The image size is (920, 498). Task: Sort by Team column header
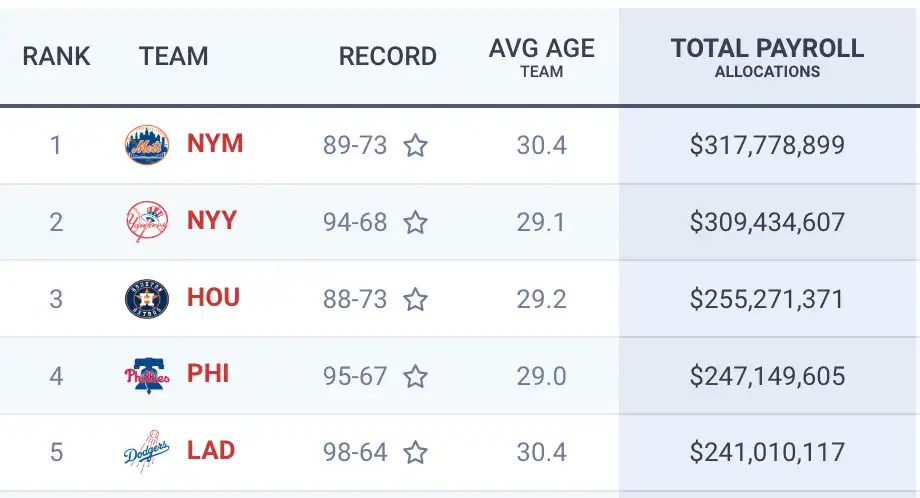point(174,56)
